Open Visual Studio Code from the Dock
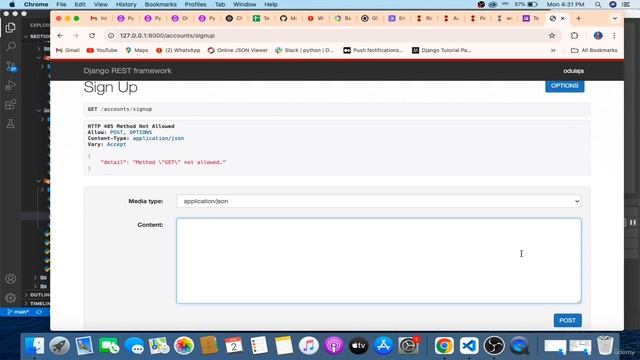Screen dimensions: 640x360 (469, 346)
